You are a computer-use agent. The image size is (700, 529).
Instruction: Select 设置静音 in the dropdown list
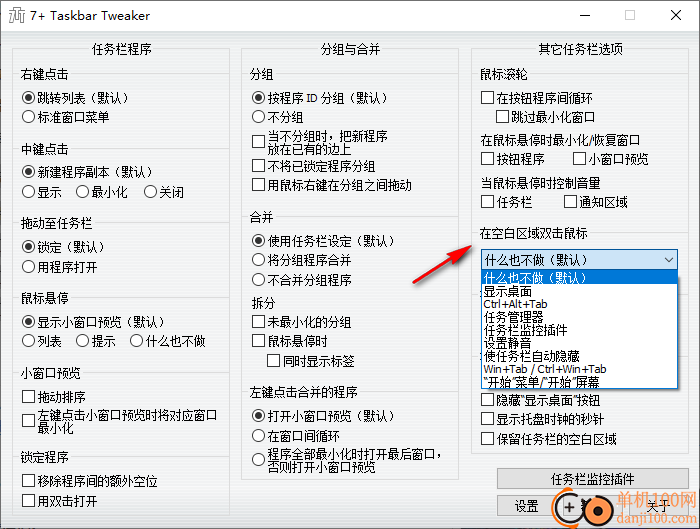[x=579, y=343]
